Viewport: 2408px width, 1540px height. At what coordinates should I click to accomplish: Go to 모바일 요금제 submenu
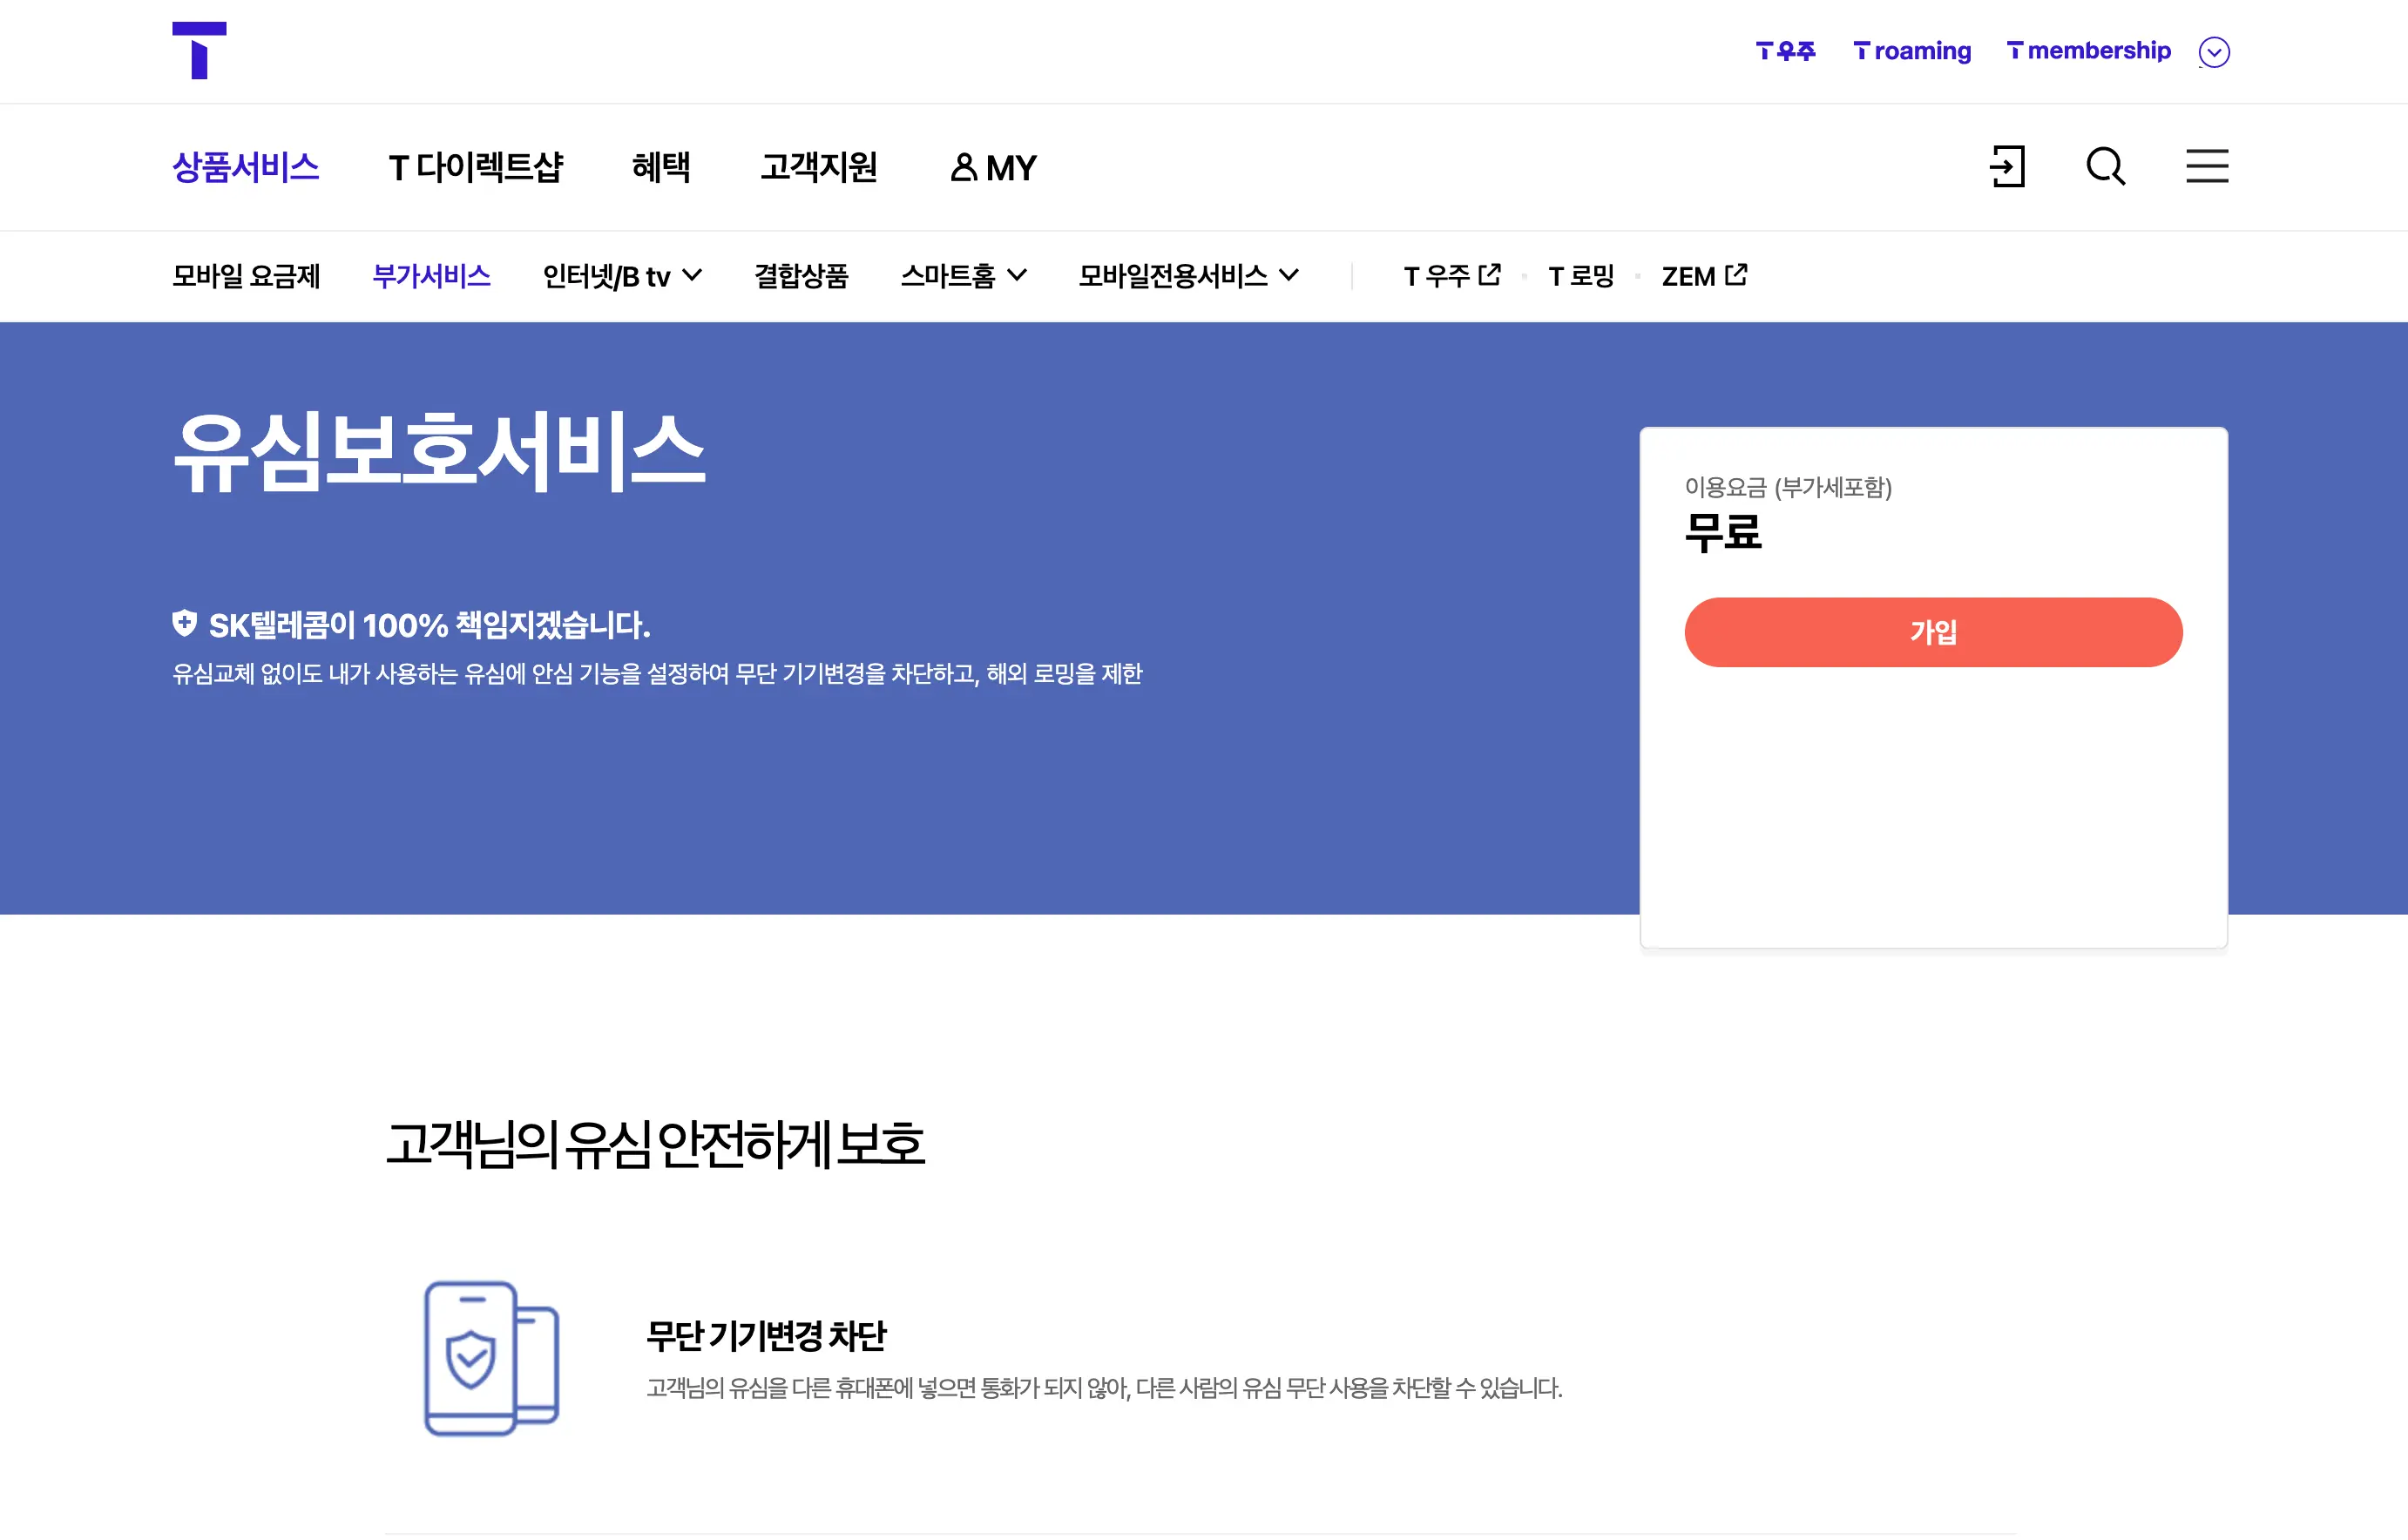(x=246, y=275)
